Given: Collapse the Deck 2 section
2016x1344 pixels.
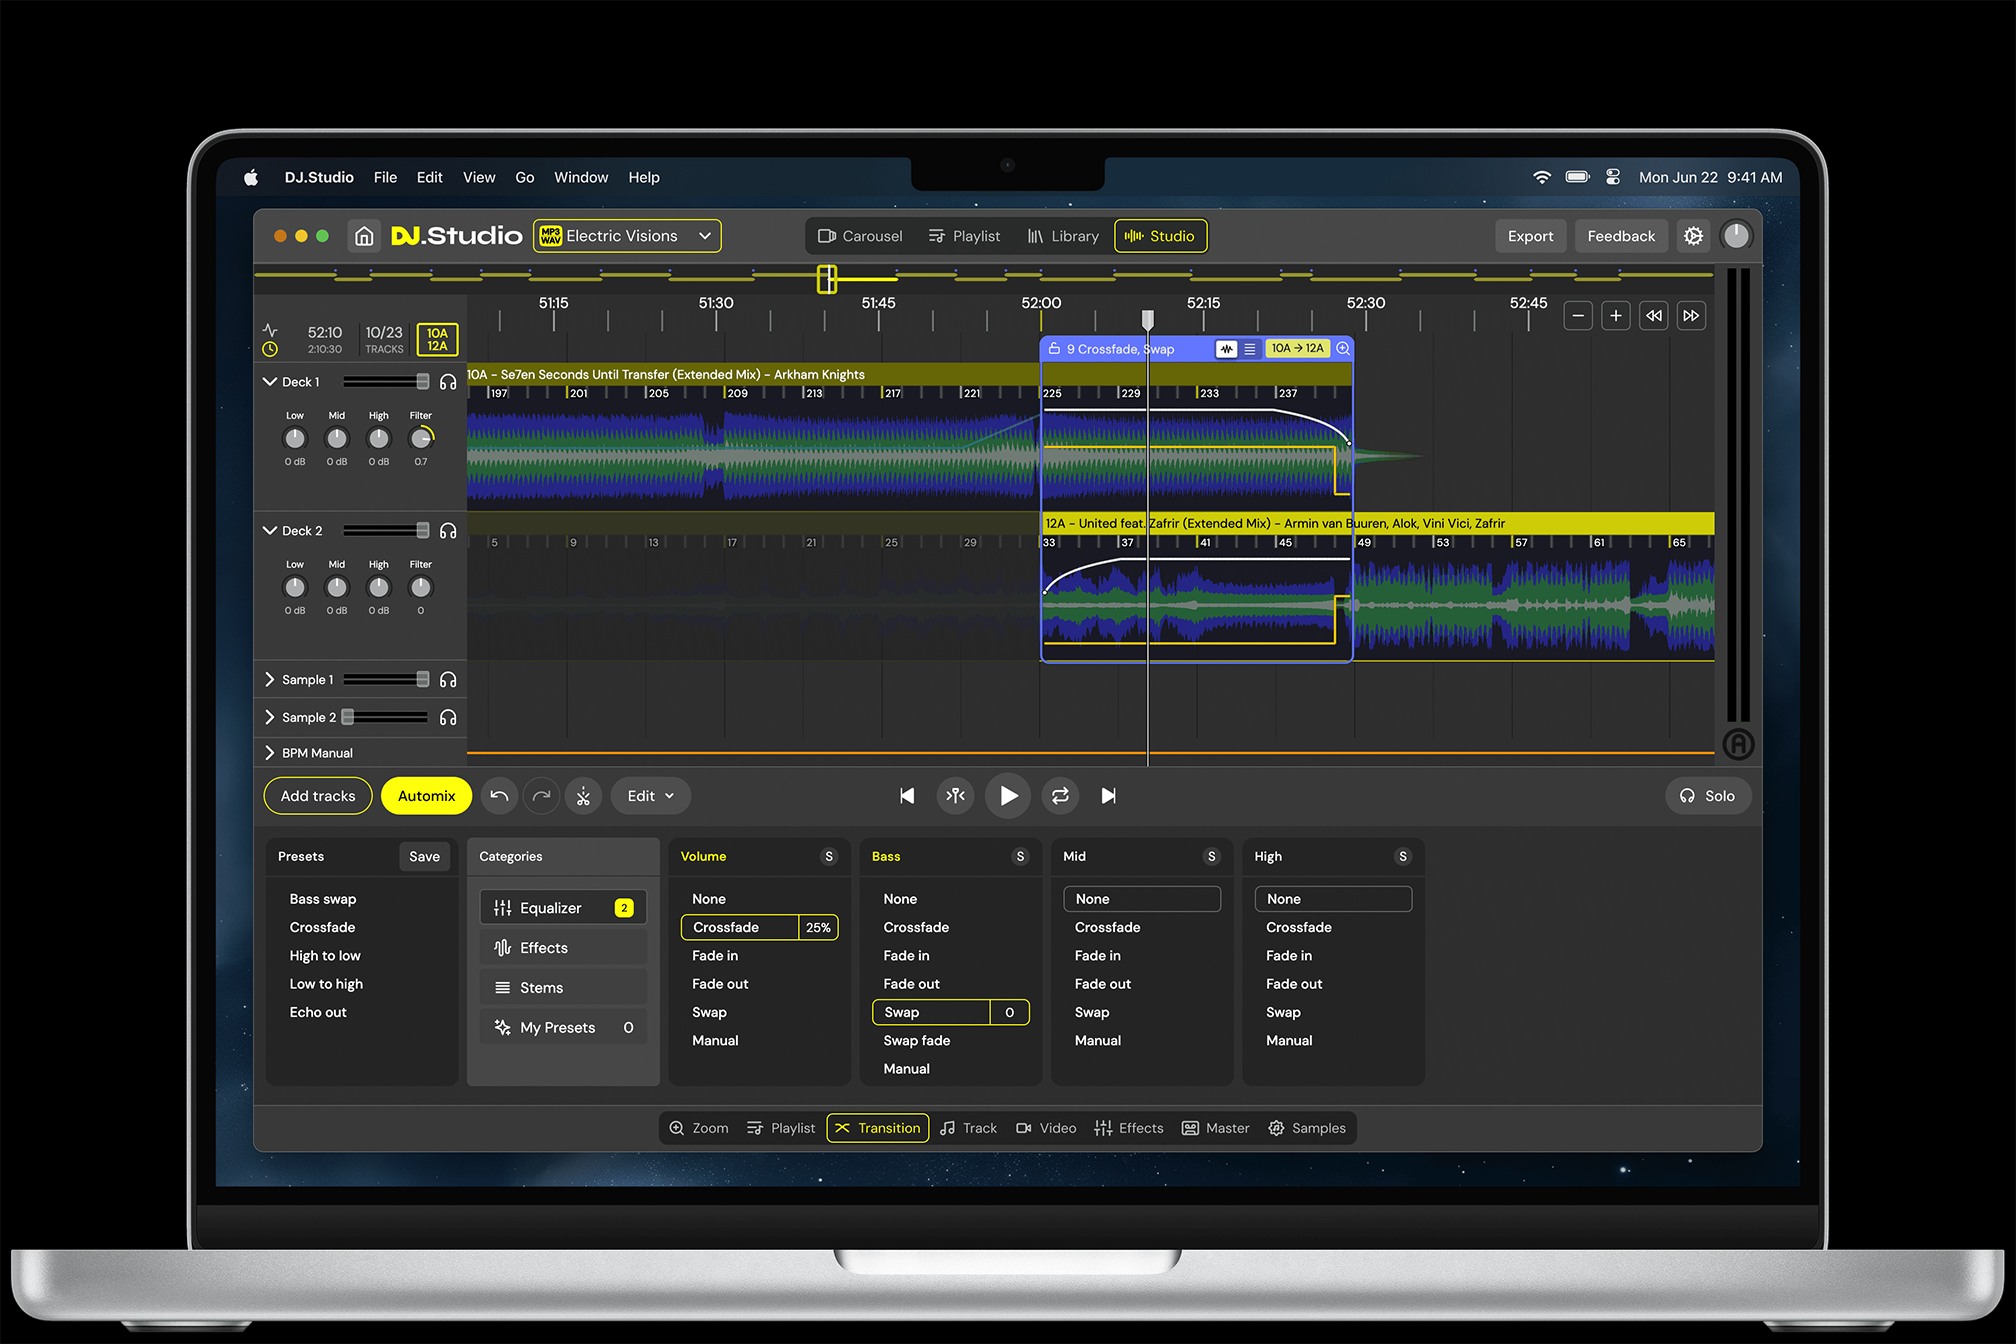Looking at the screenshot, I should 268,530.
